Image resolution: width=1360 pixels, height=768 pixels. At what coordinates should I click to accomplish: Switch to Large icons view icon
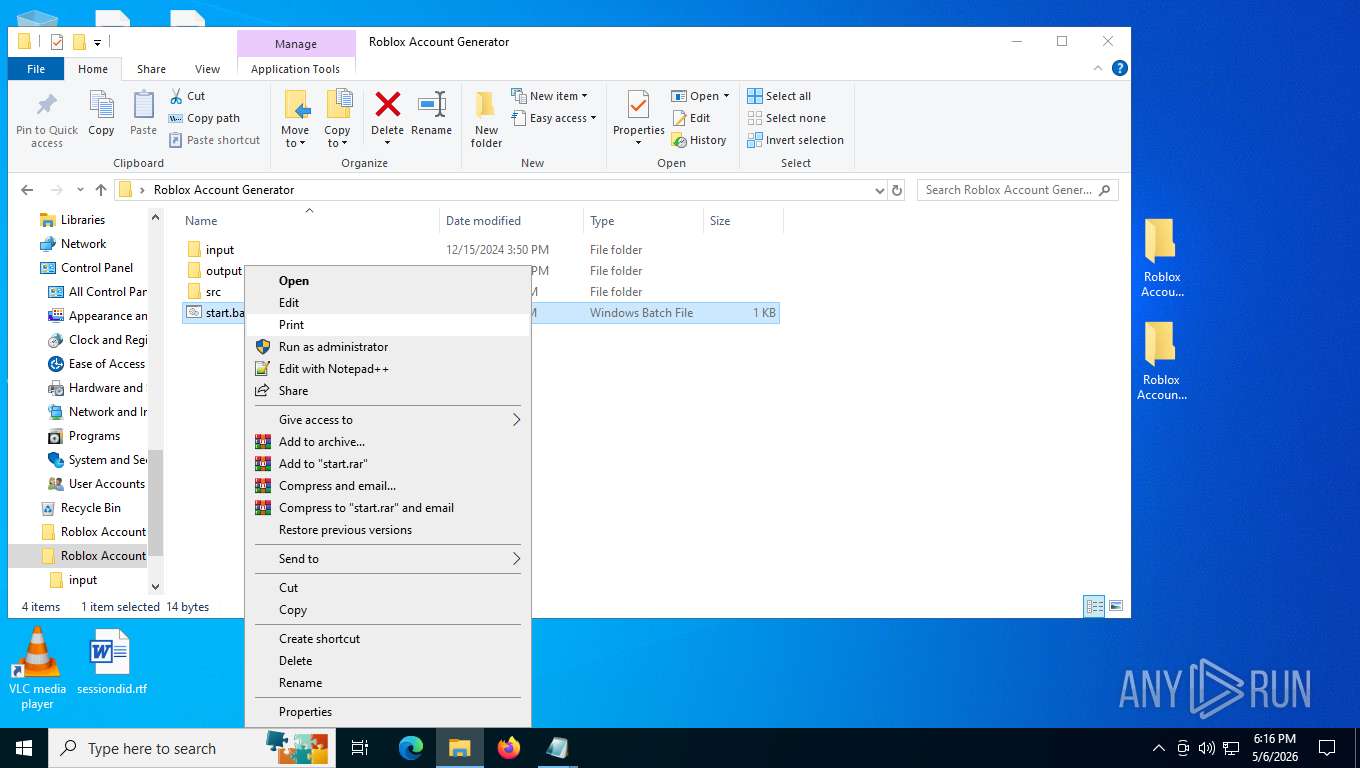coord(1116,606)
